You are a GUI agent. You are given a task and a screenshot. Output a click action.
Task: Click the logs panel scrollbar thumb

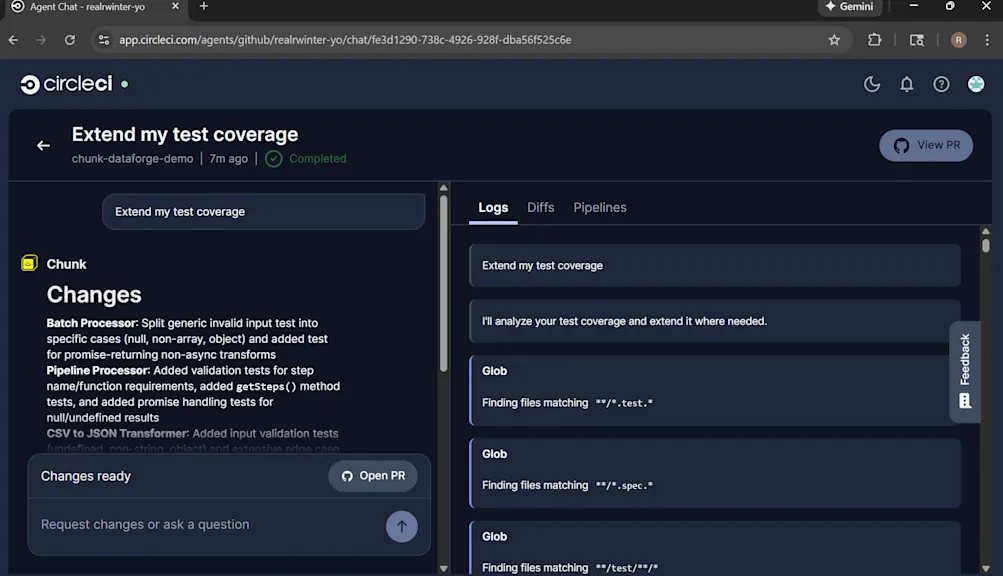click(986, 245)
